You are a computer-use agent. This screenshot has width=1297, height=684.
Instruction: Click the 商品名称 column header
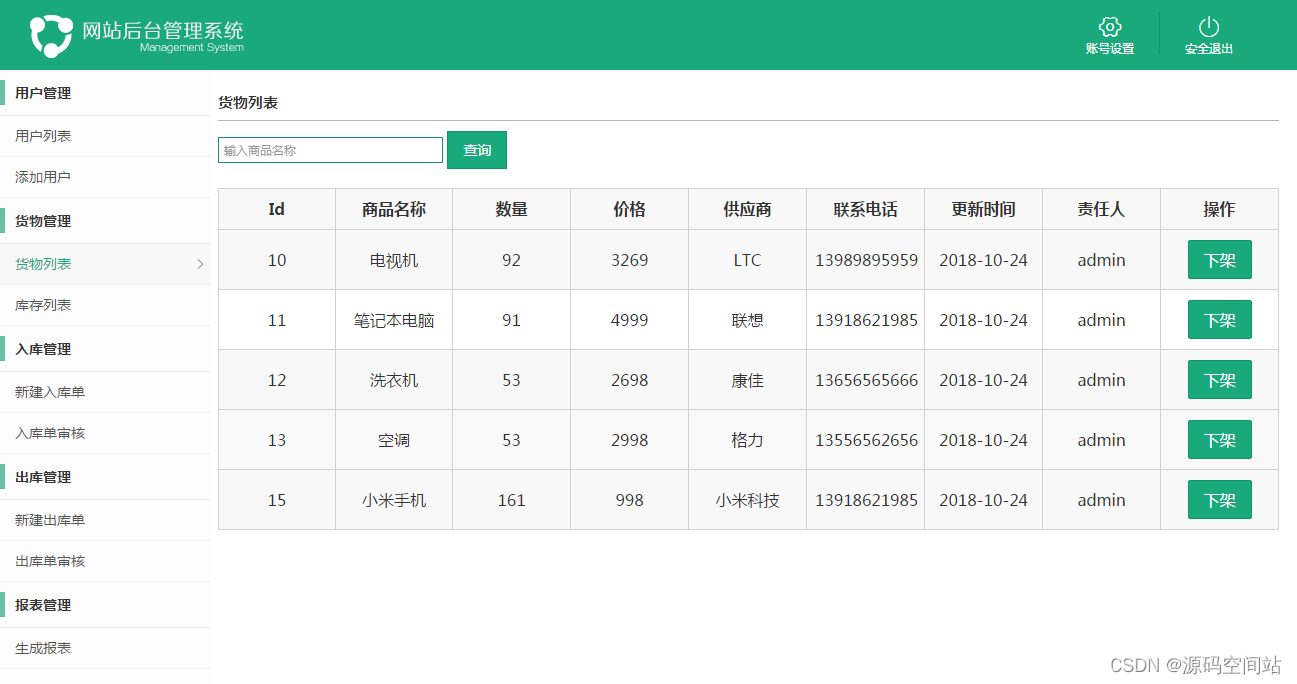point(394,209)
